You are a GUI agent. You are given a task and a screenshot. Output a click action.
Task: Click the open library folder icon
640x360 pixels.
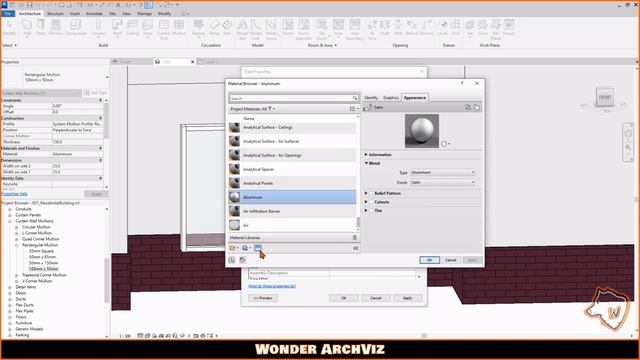(233, 248)
